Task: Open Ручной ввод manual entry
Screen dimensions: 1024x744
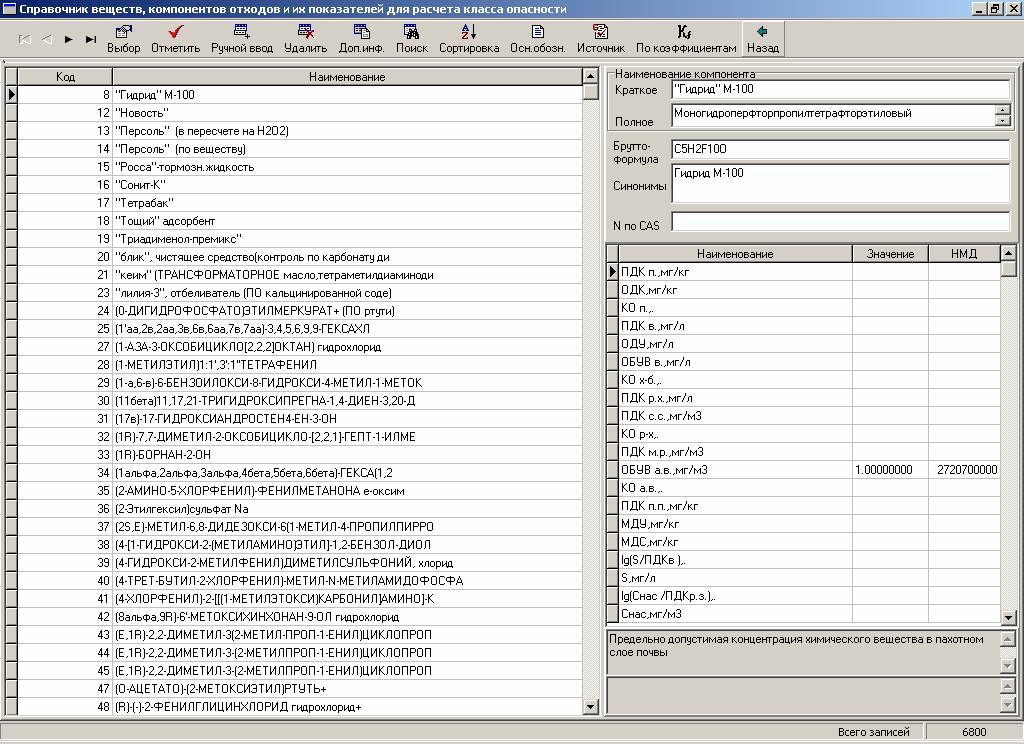Action: click(241, 33)
